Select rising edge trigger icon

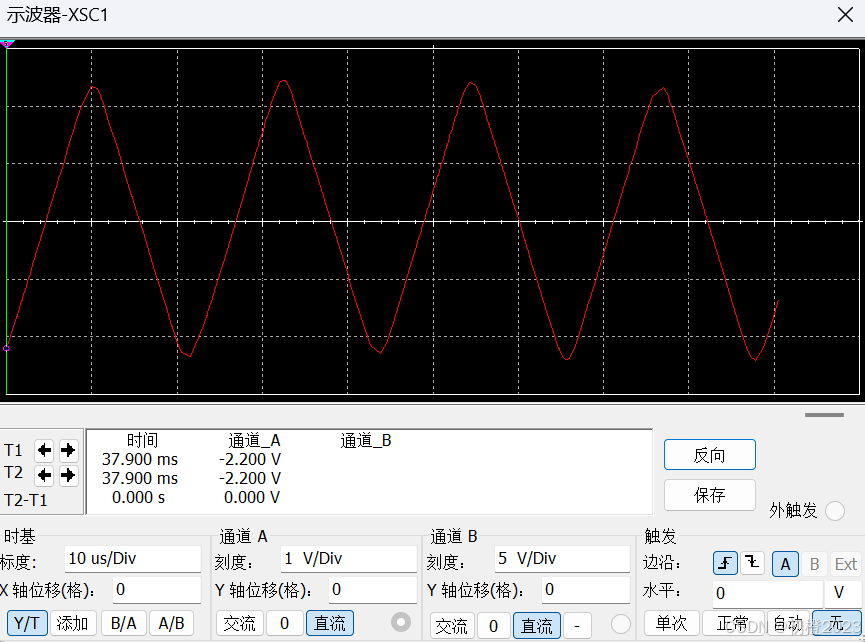[725, 563]
